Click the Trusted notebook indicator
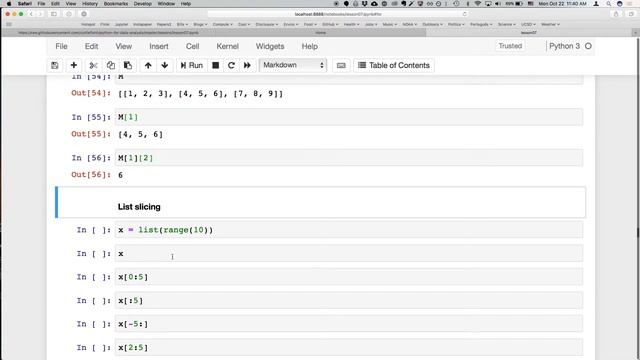This screenshot has width=640, height=360. pos(510,46)
